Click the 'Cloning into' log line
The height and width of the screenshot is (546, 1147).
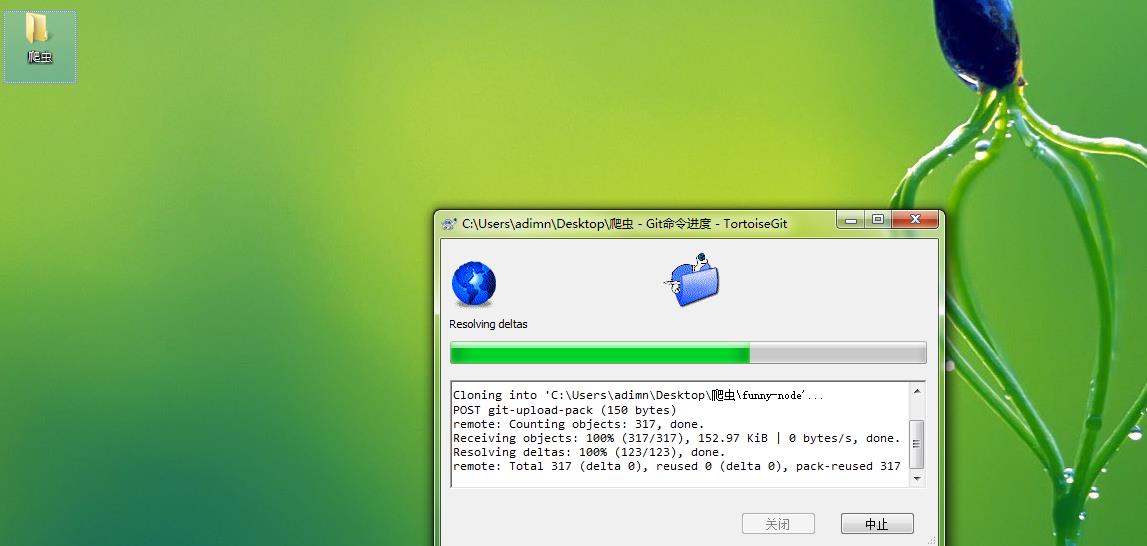click(638, 395)
